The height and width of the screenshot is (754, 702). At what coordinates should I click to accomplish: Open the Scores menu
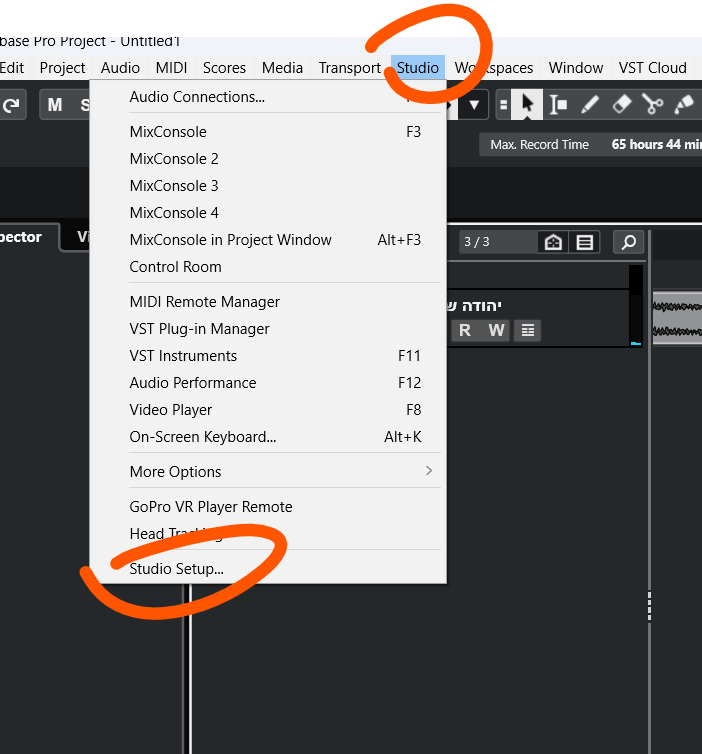[224, 68]
